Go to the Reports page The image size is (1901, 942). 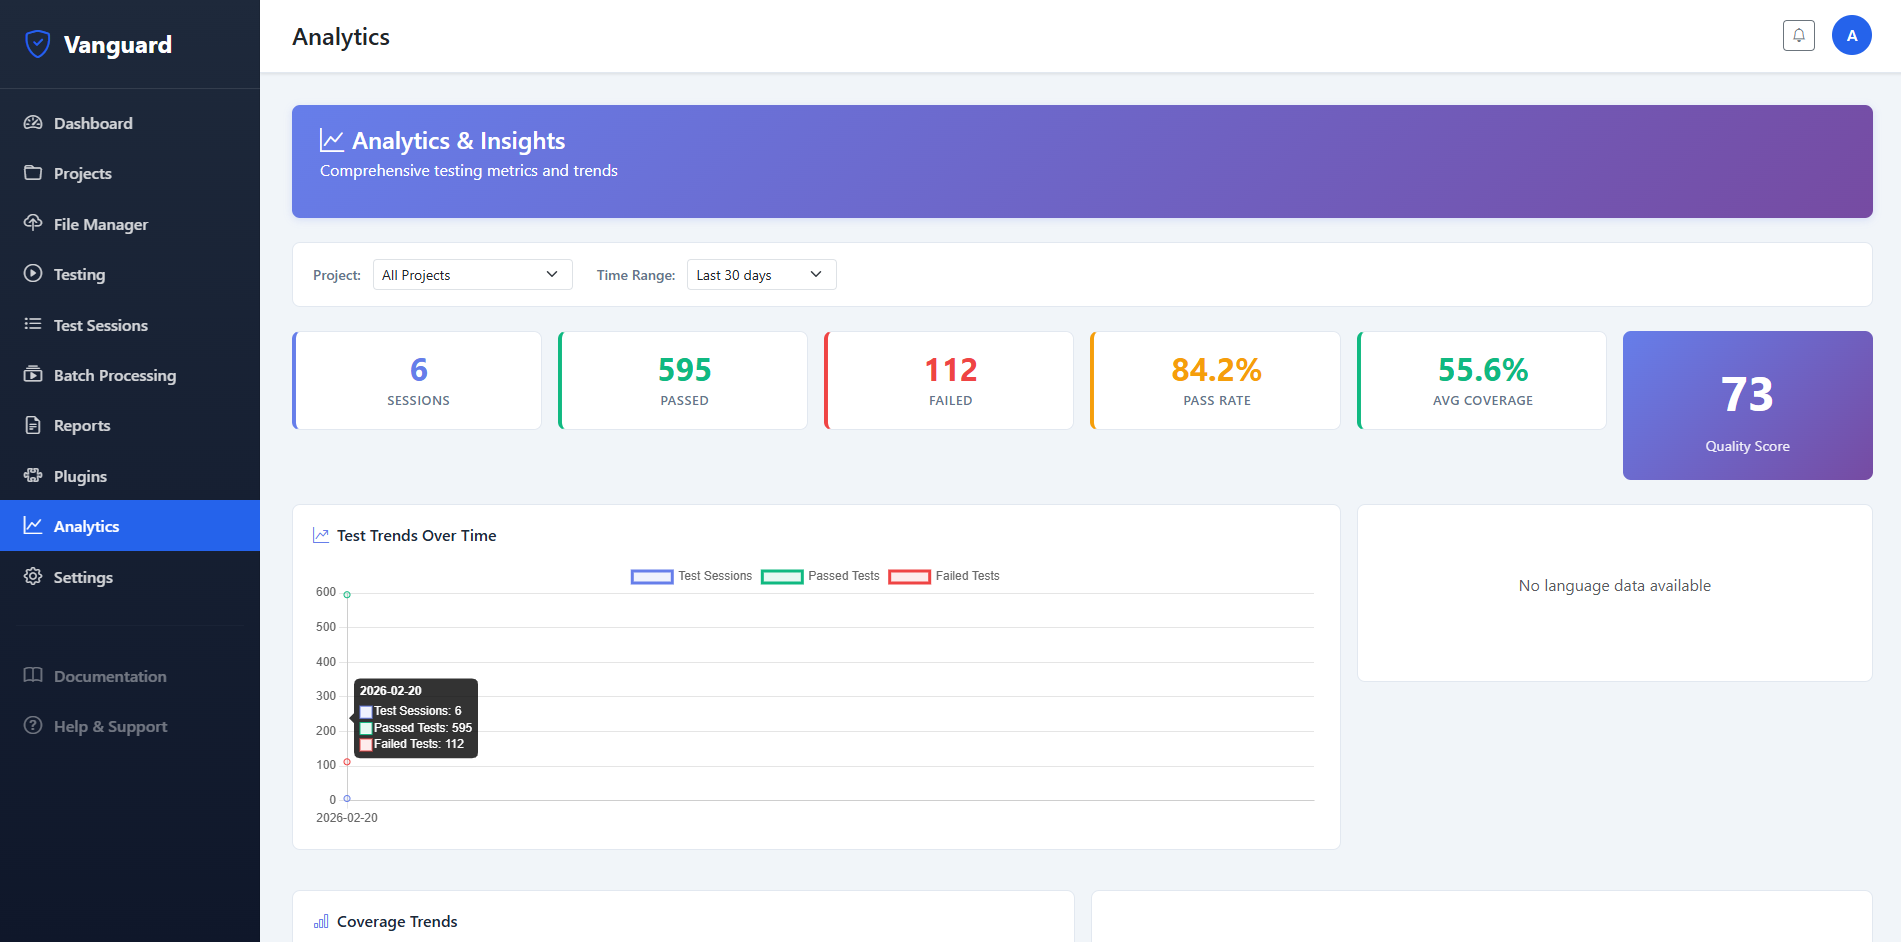point(82,425)
